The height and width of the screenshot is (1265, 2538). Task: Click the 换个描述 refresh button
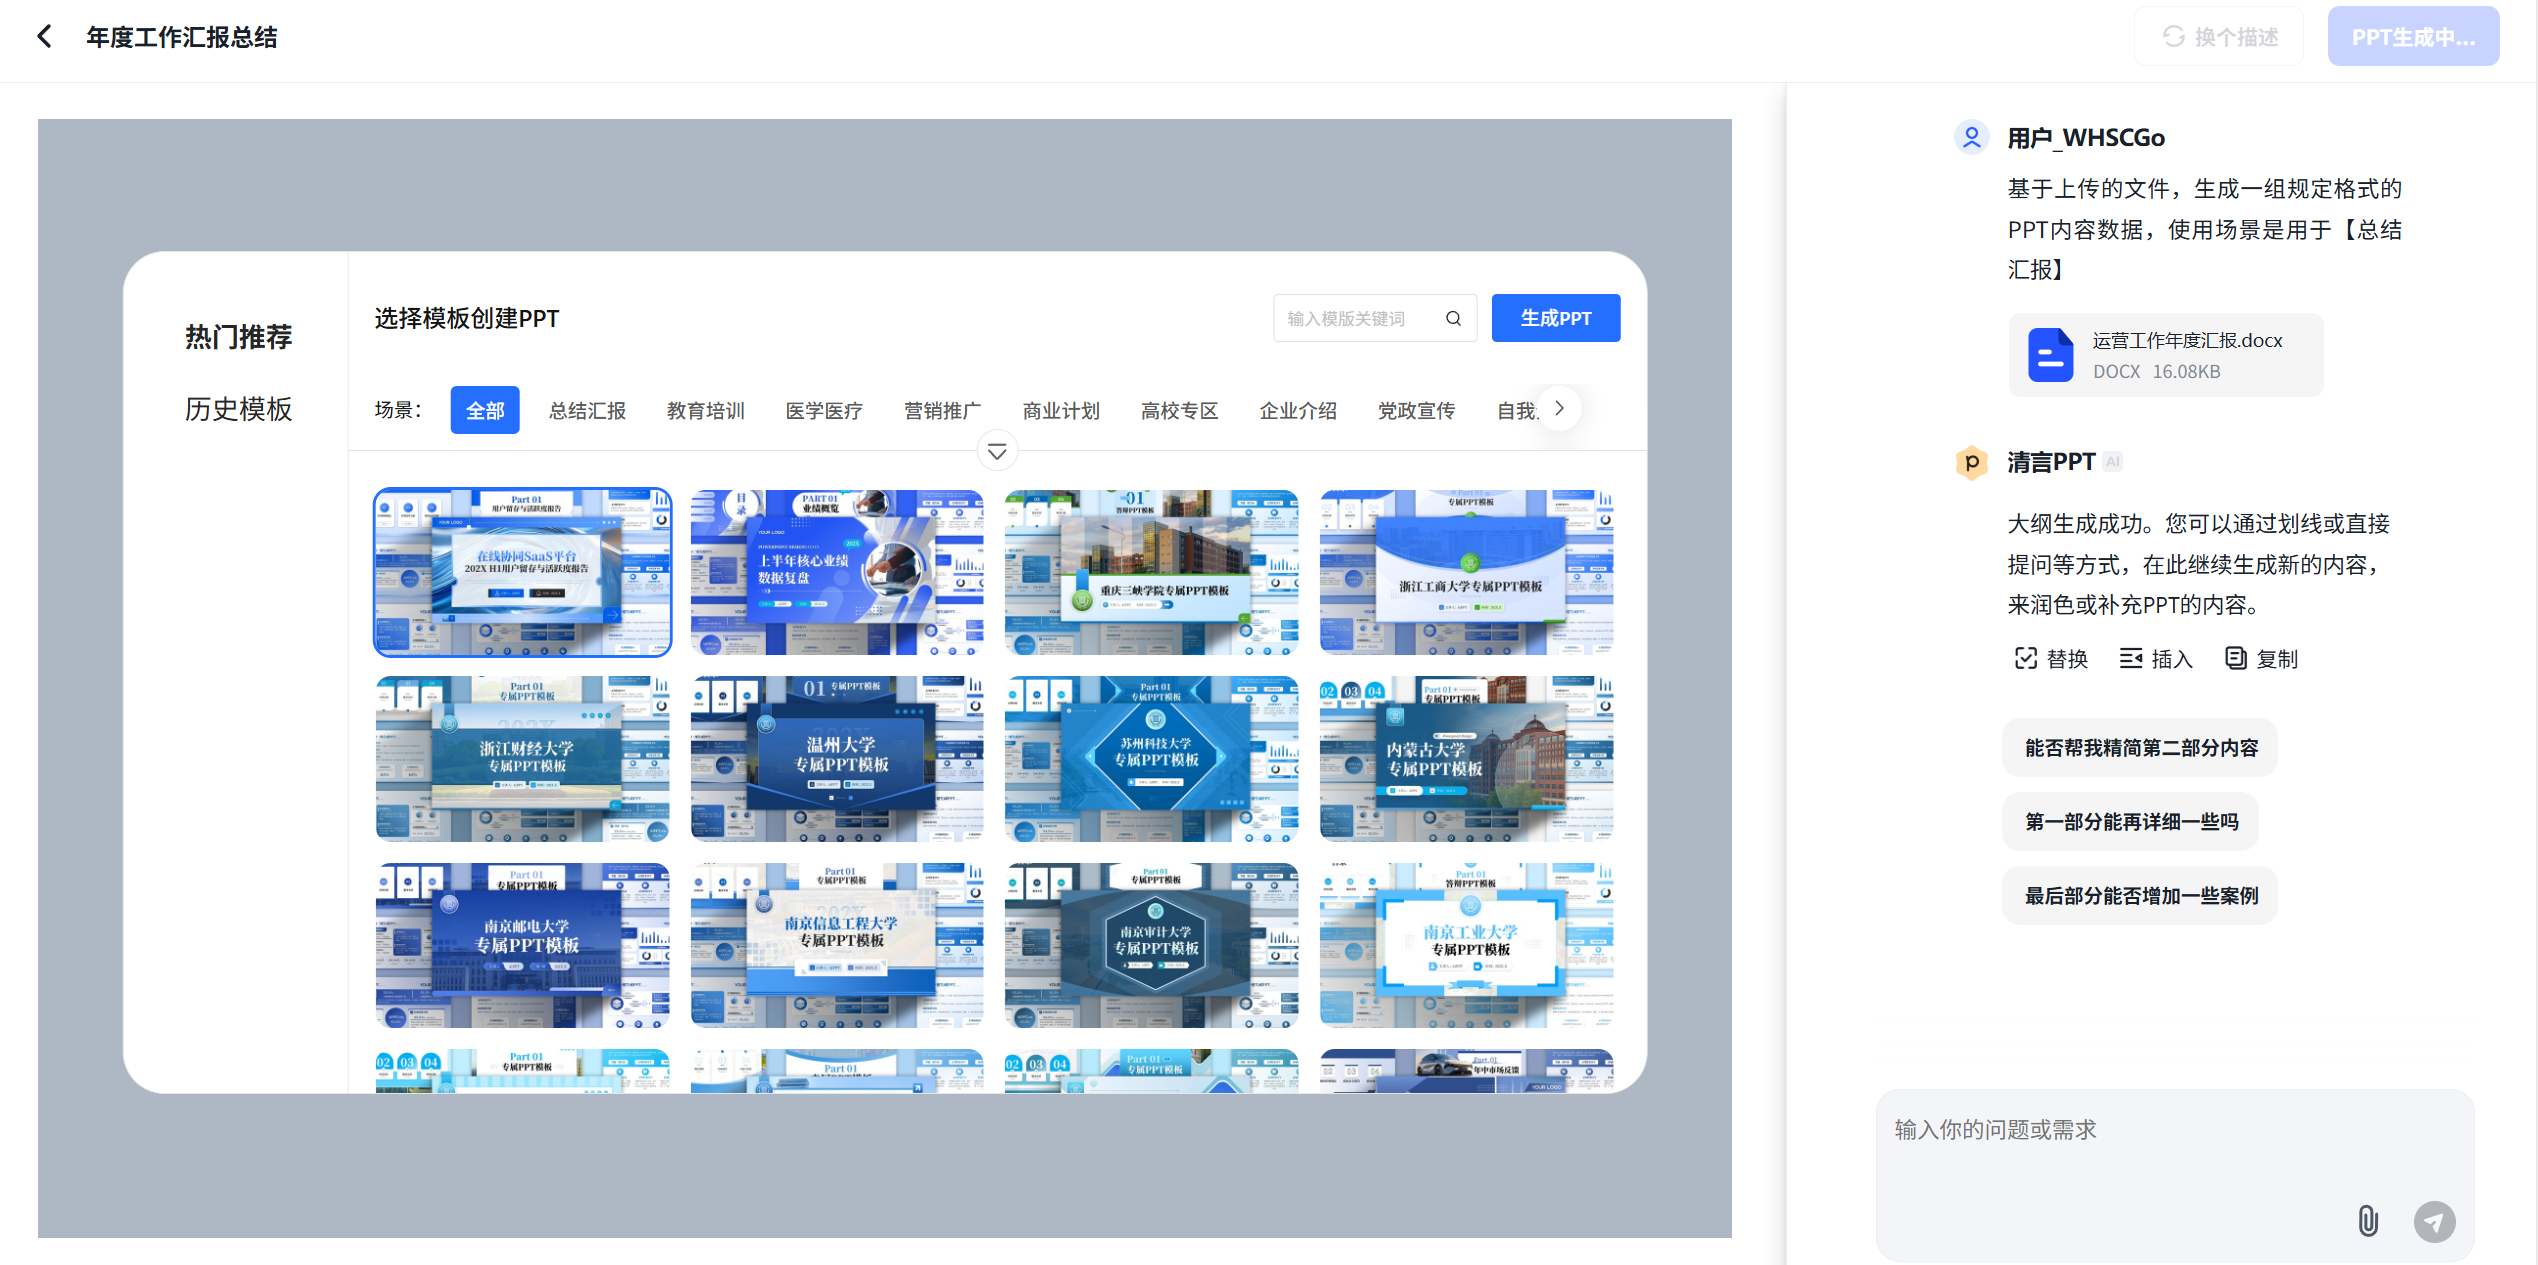(2219, 37)
